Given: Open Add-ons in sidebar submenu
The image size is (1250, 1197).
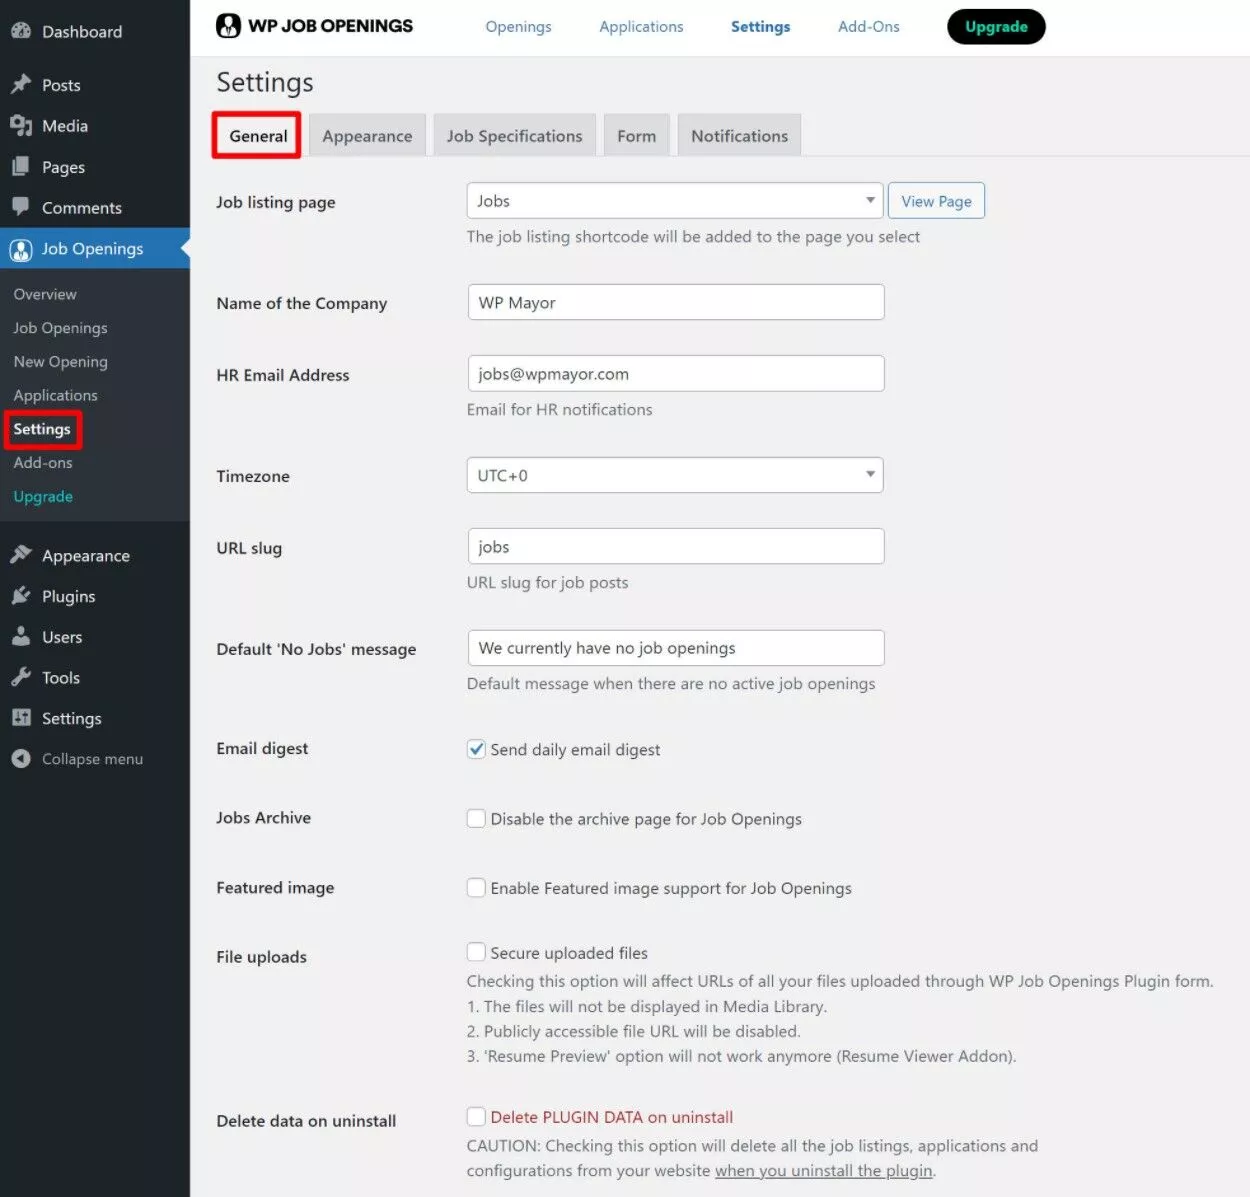Looking at the screenshot, I should [43, 463].
